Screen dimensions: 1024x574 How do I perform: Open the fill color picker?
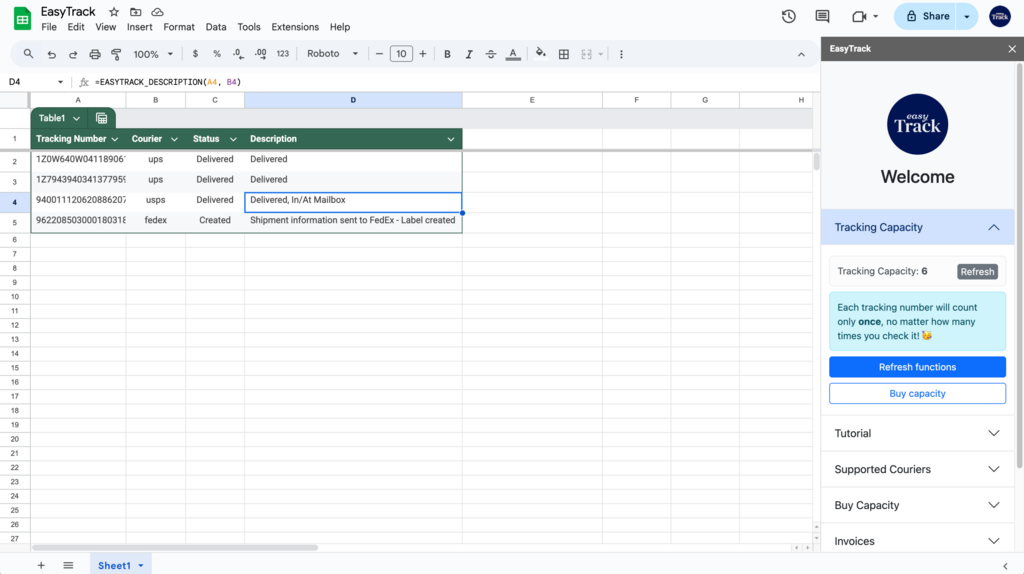pyautogui.click(x=541, y=54)
